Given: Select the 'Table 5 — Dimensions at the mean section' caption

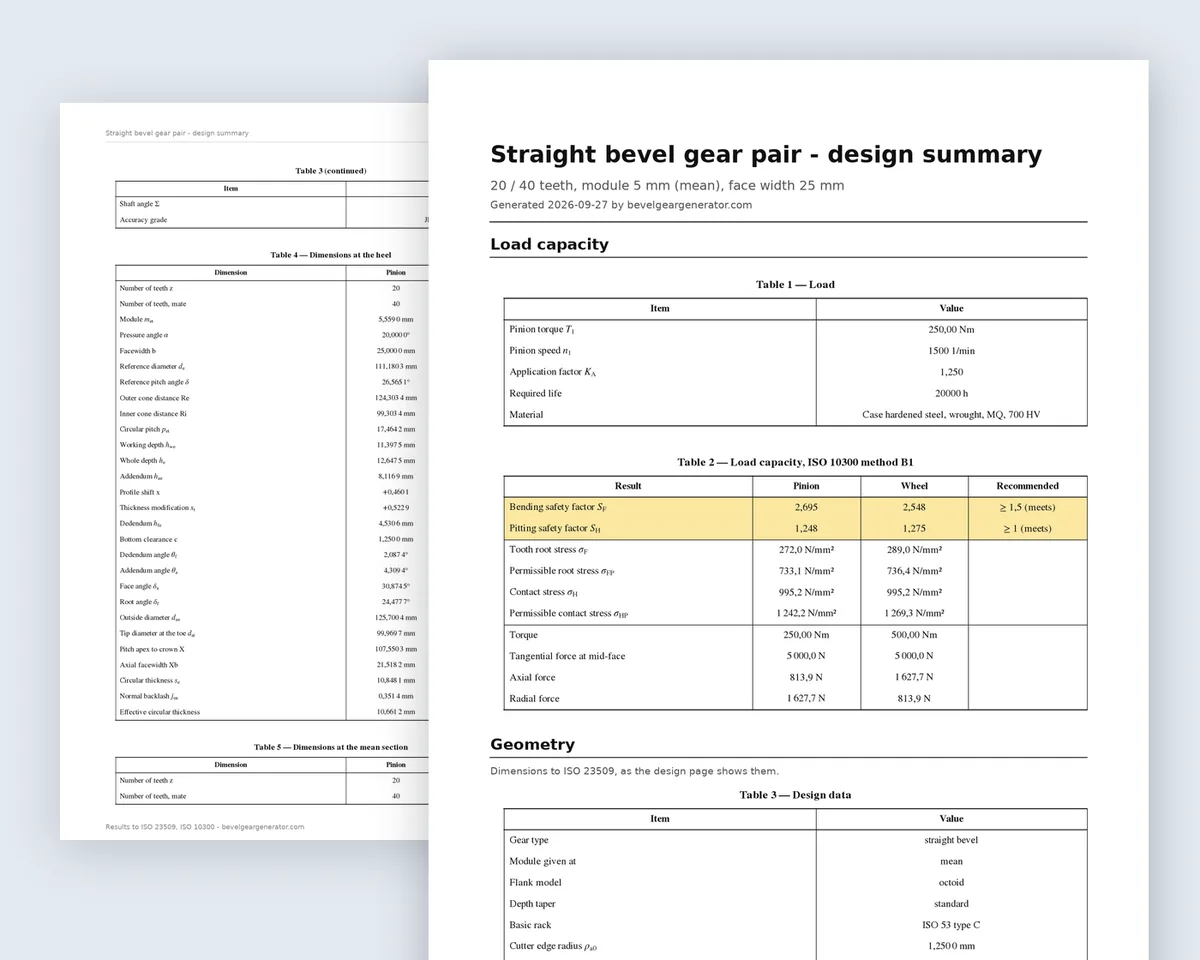Looking at the screenshot, I should coord(330,747).
